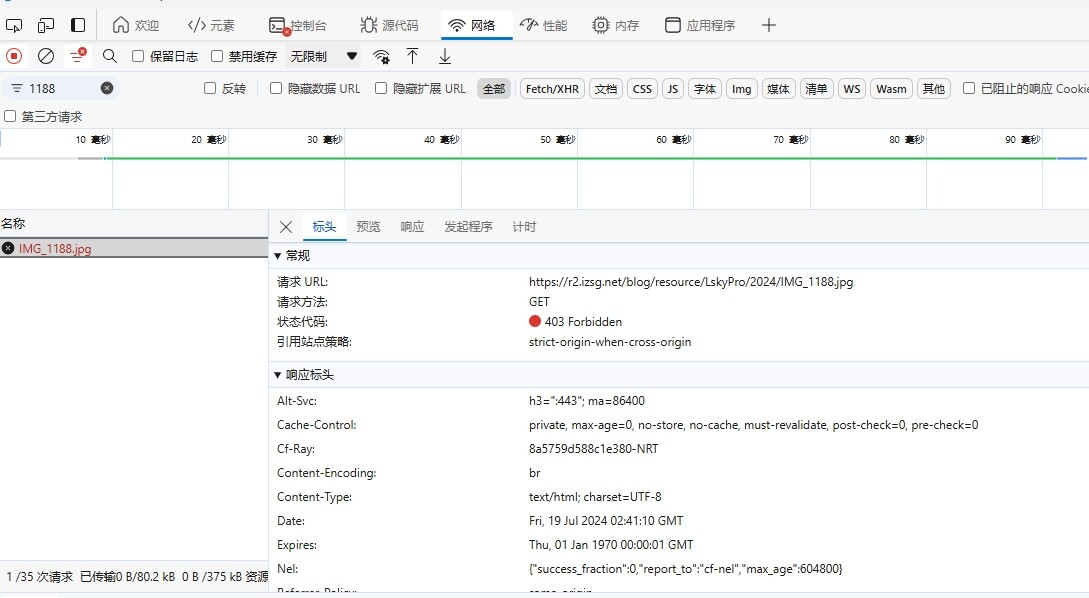This screenshot has height=598, width=1089.
Task: Click the request URL value r2.izsg.net
Action: [x=691, y=282]
